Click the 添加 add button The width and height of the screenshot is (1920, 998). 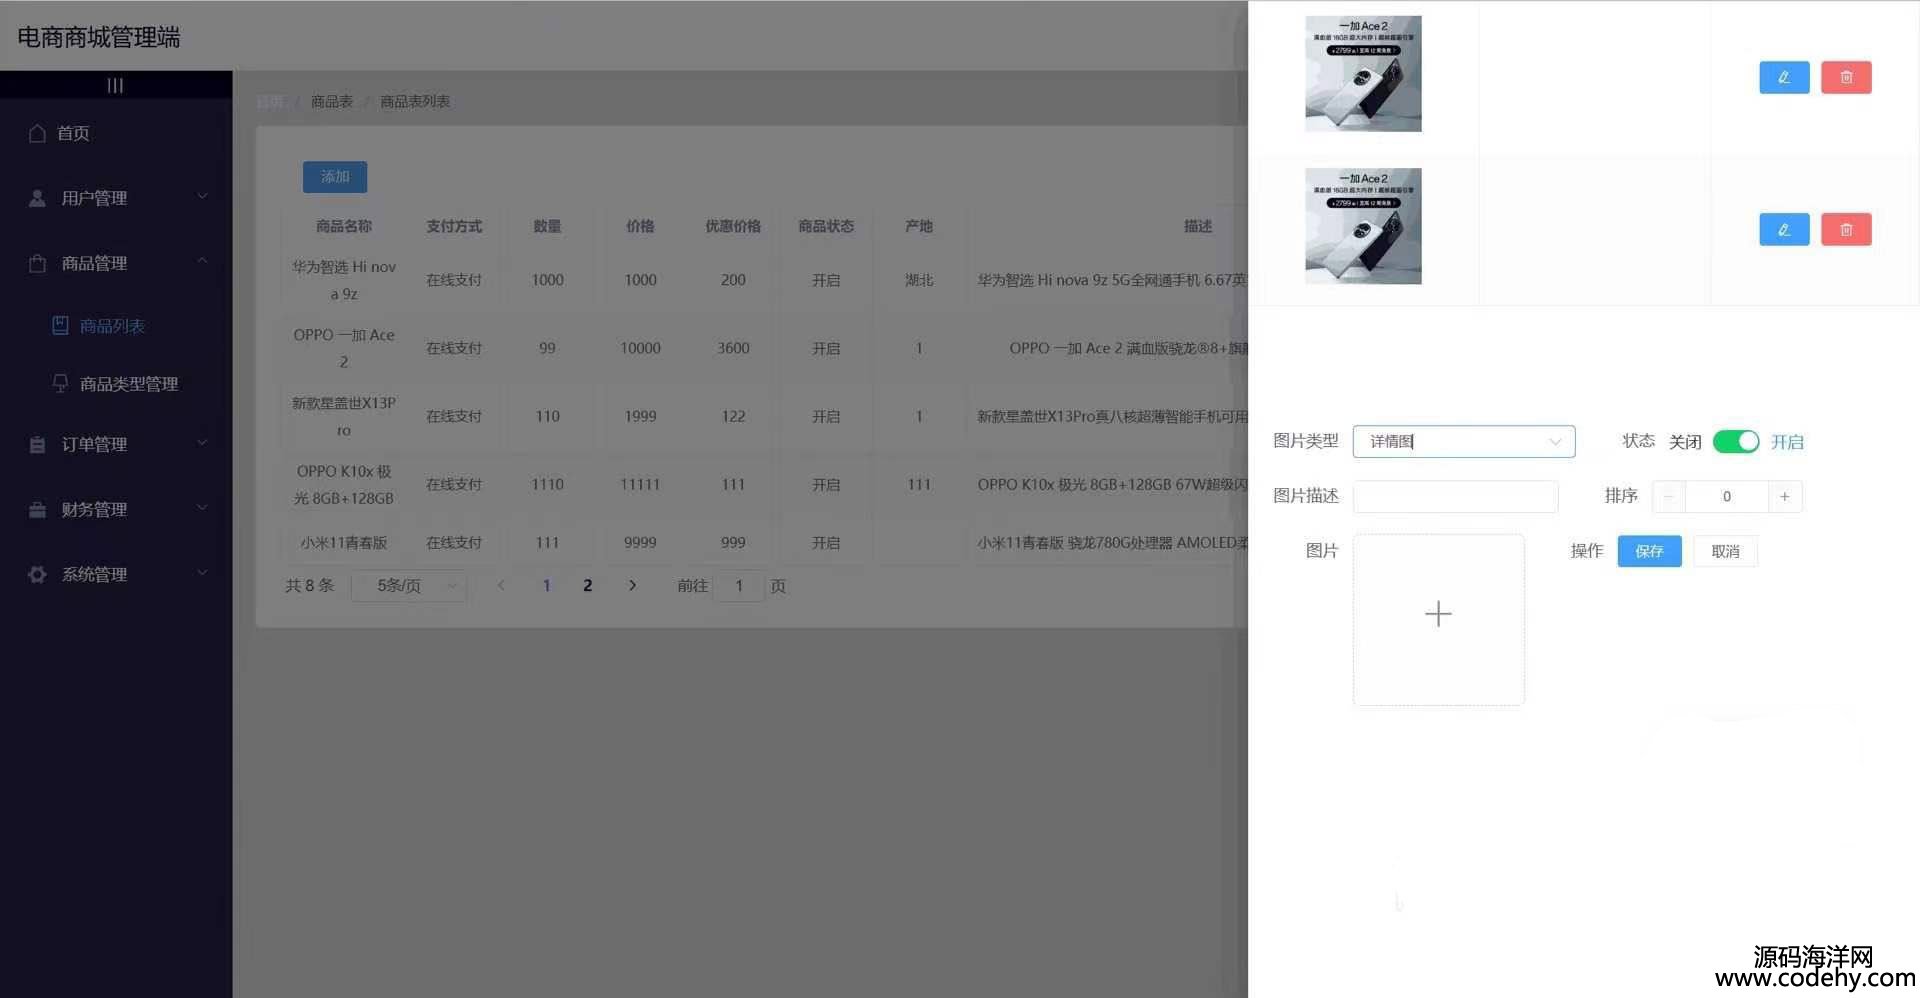tap(335, 177)
